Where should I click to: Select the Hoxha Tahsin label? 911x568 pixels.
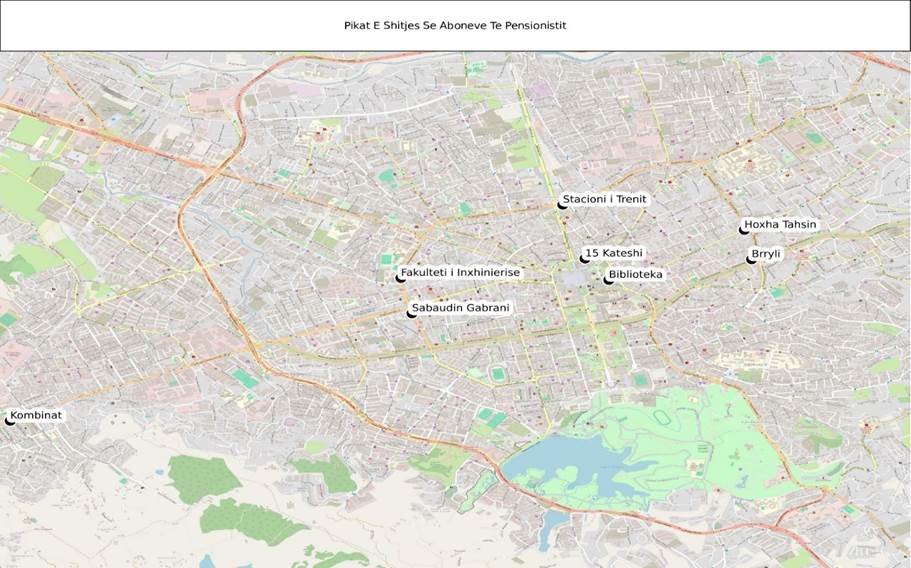click(780, 224)
